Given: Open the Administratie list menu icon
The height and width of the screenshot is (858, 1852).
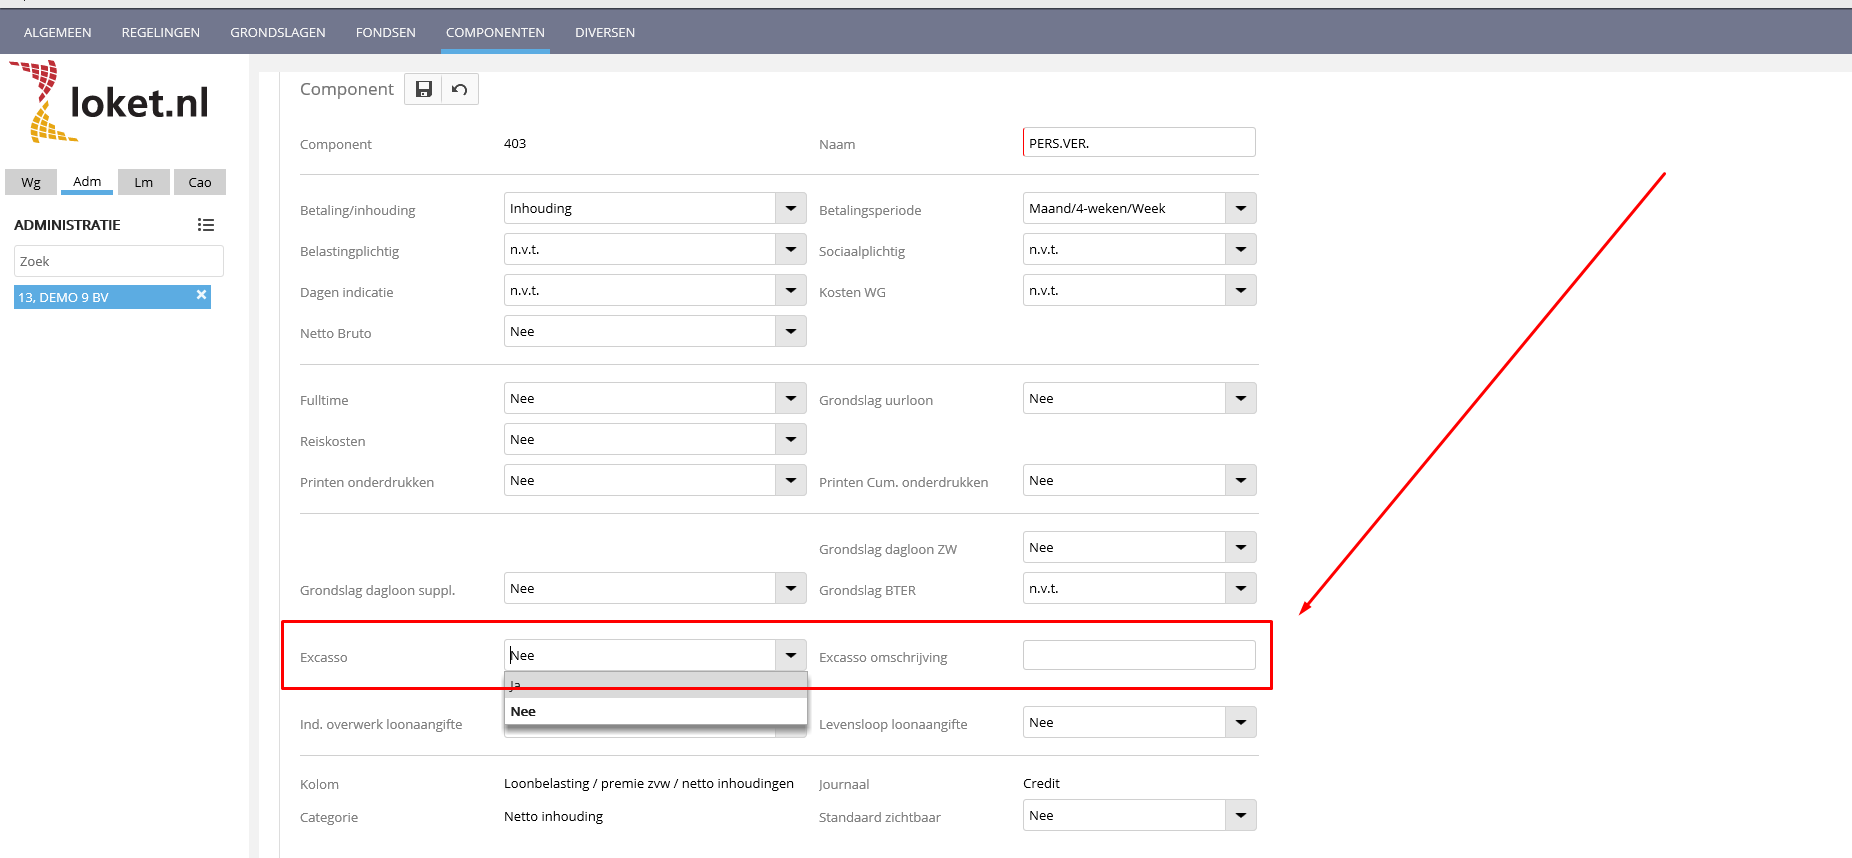Looking at the screenshot, I should [x=206, y=225].
